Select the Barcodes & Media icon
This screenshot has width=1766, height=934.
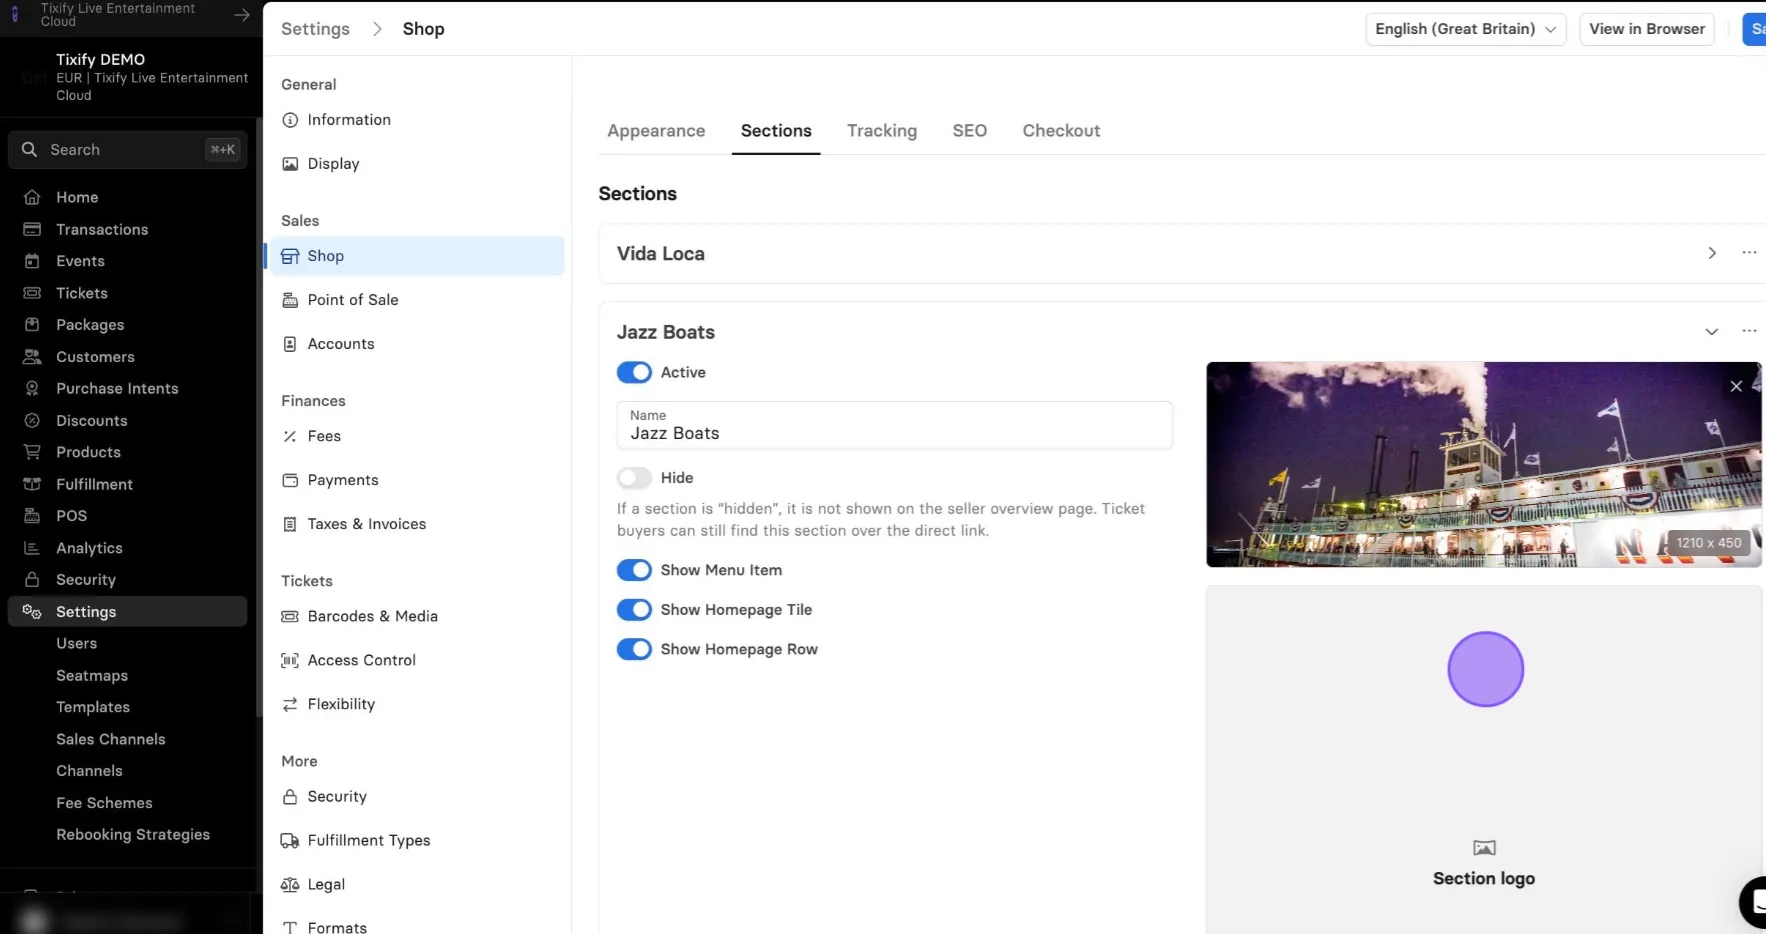pos(290,616)
